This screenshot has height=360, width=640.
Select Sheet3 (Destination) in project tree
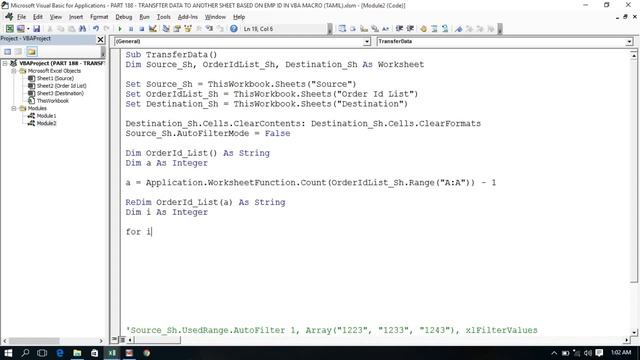click(x=60, y=93)
